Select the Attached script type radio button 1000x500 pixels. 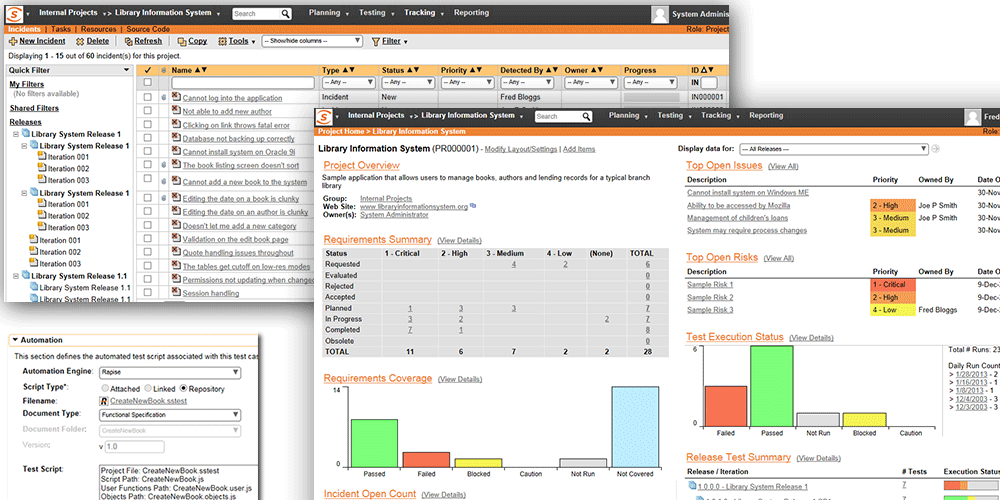pyautogui.click(x=105, y=388)
